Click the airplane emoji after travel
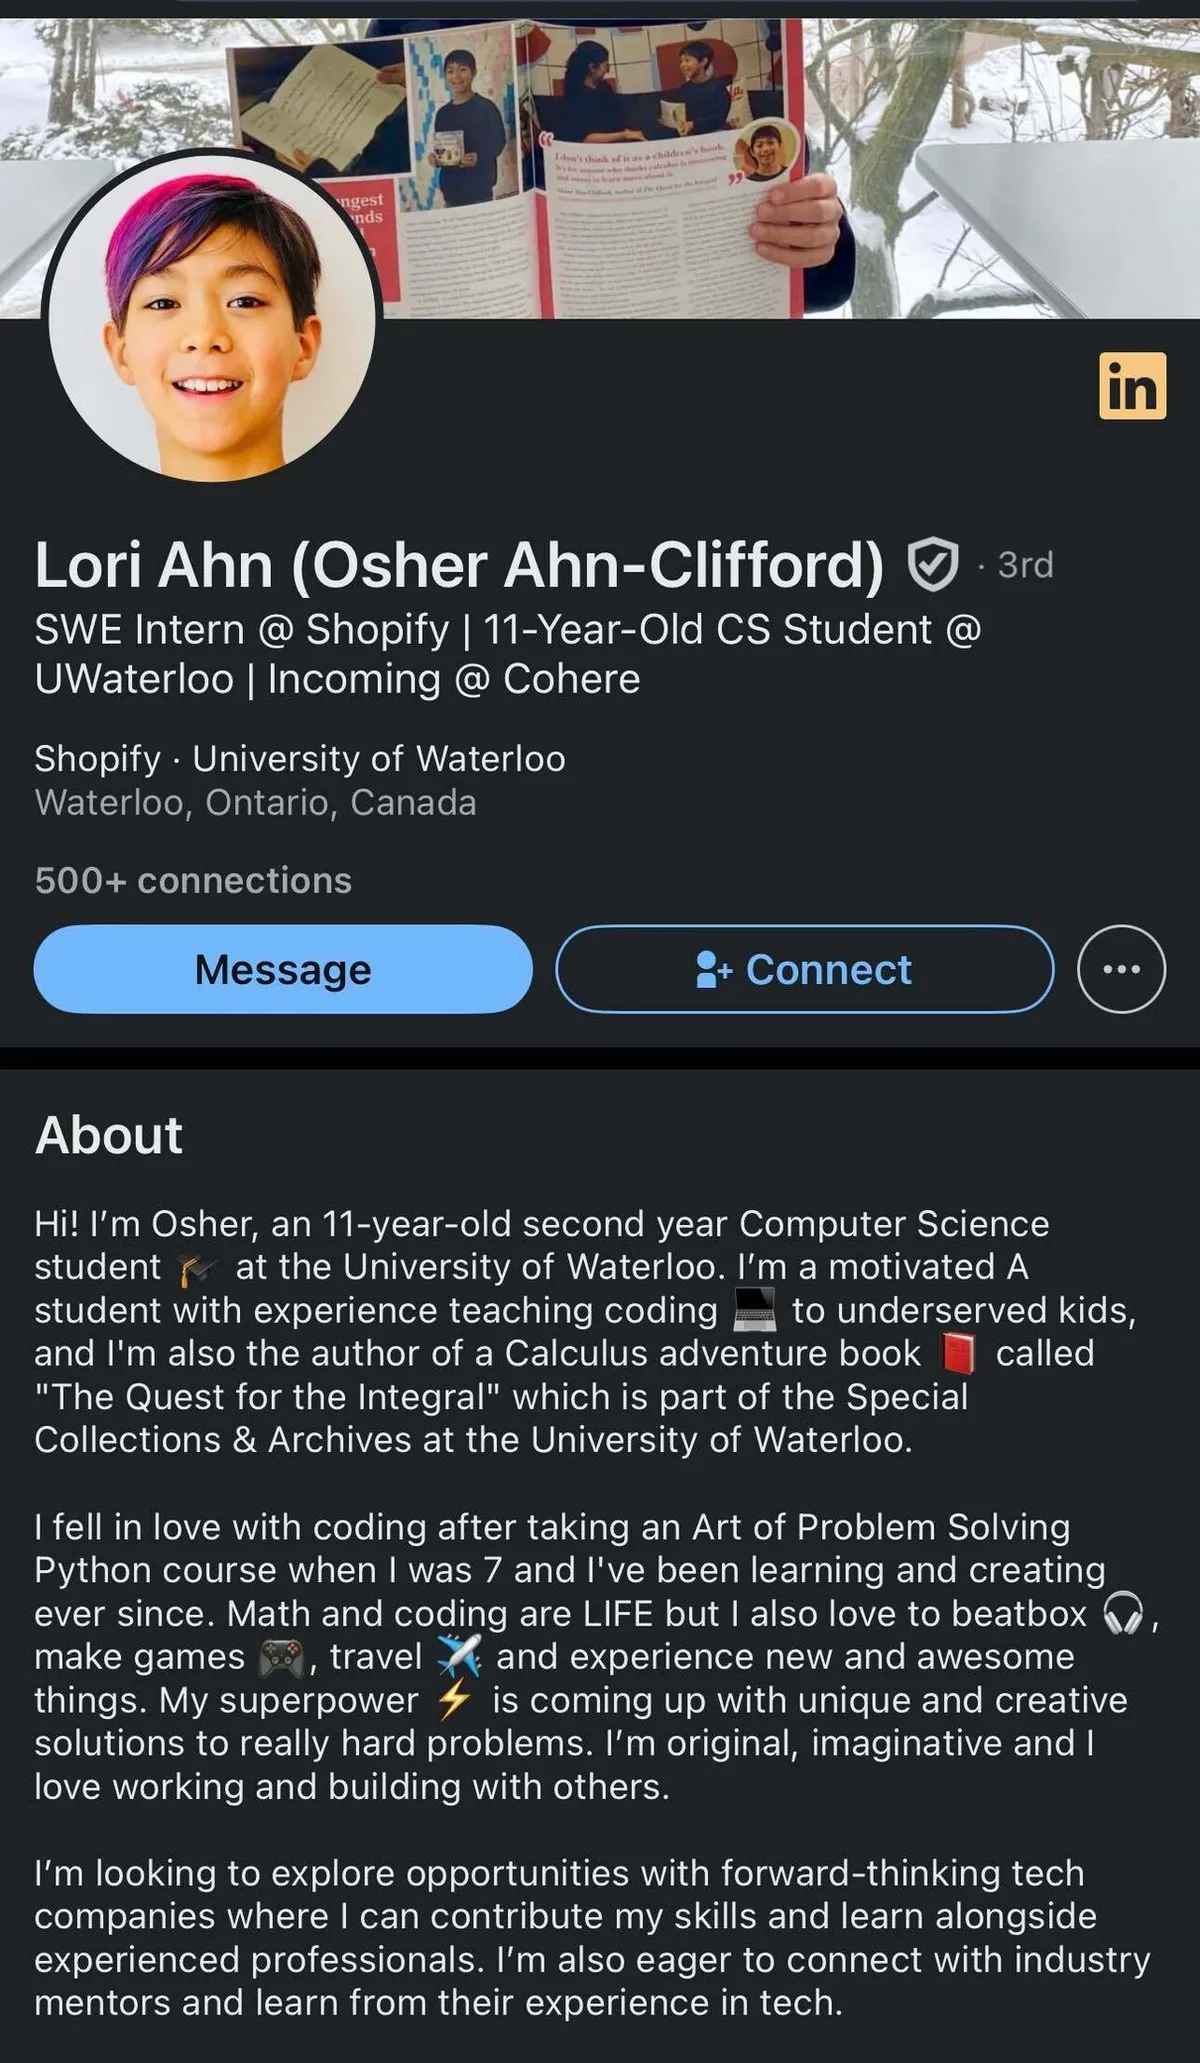Viewport: 1200px width, 2063px height. 459,1657
